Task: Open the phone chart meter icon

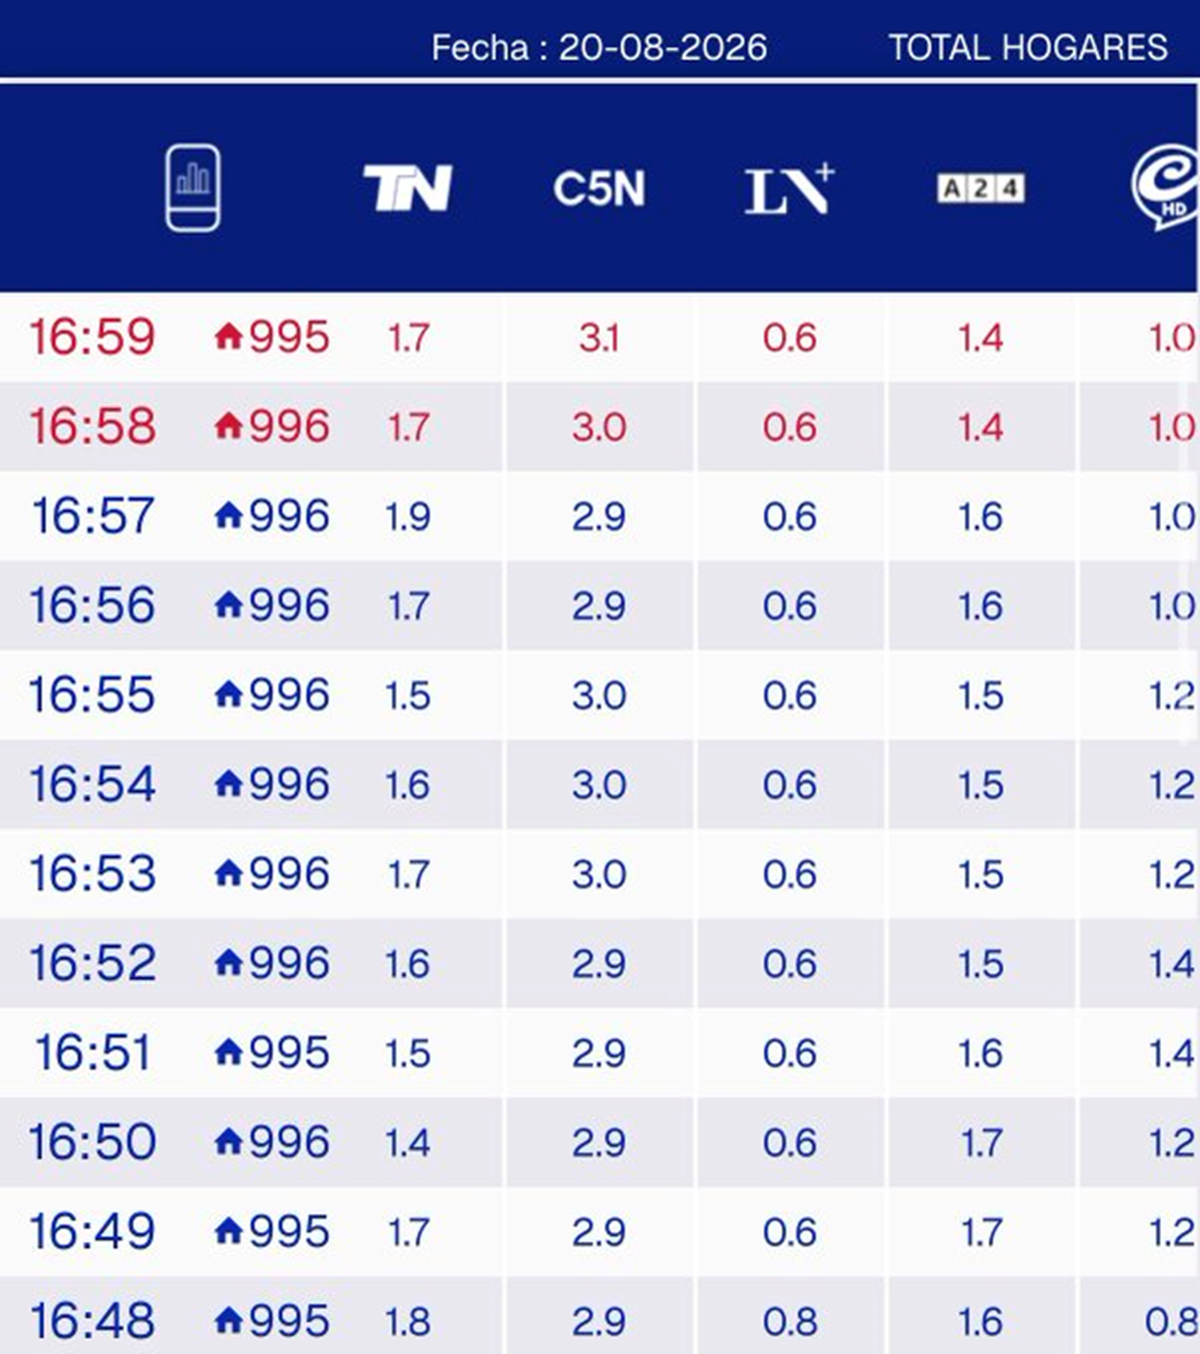Action: [193, 188]
